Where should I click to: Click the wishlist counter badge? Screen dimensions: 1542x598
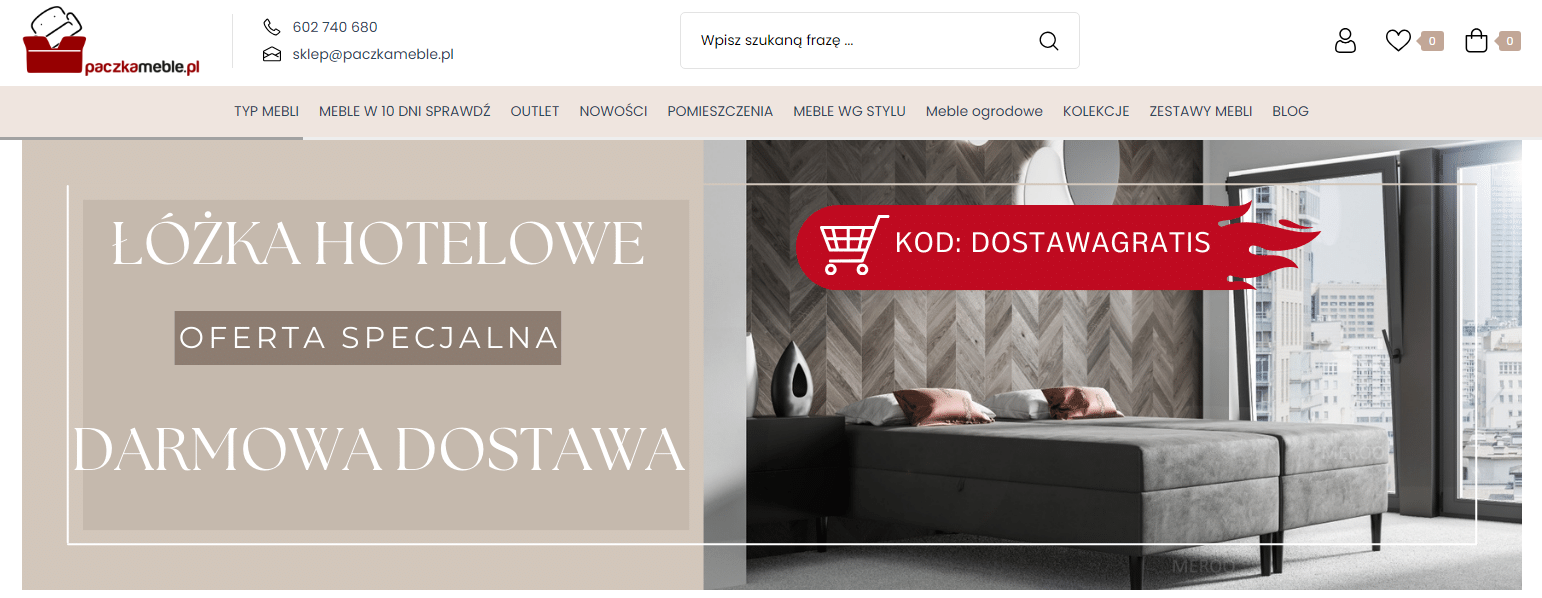click(x=1432, y=41)
